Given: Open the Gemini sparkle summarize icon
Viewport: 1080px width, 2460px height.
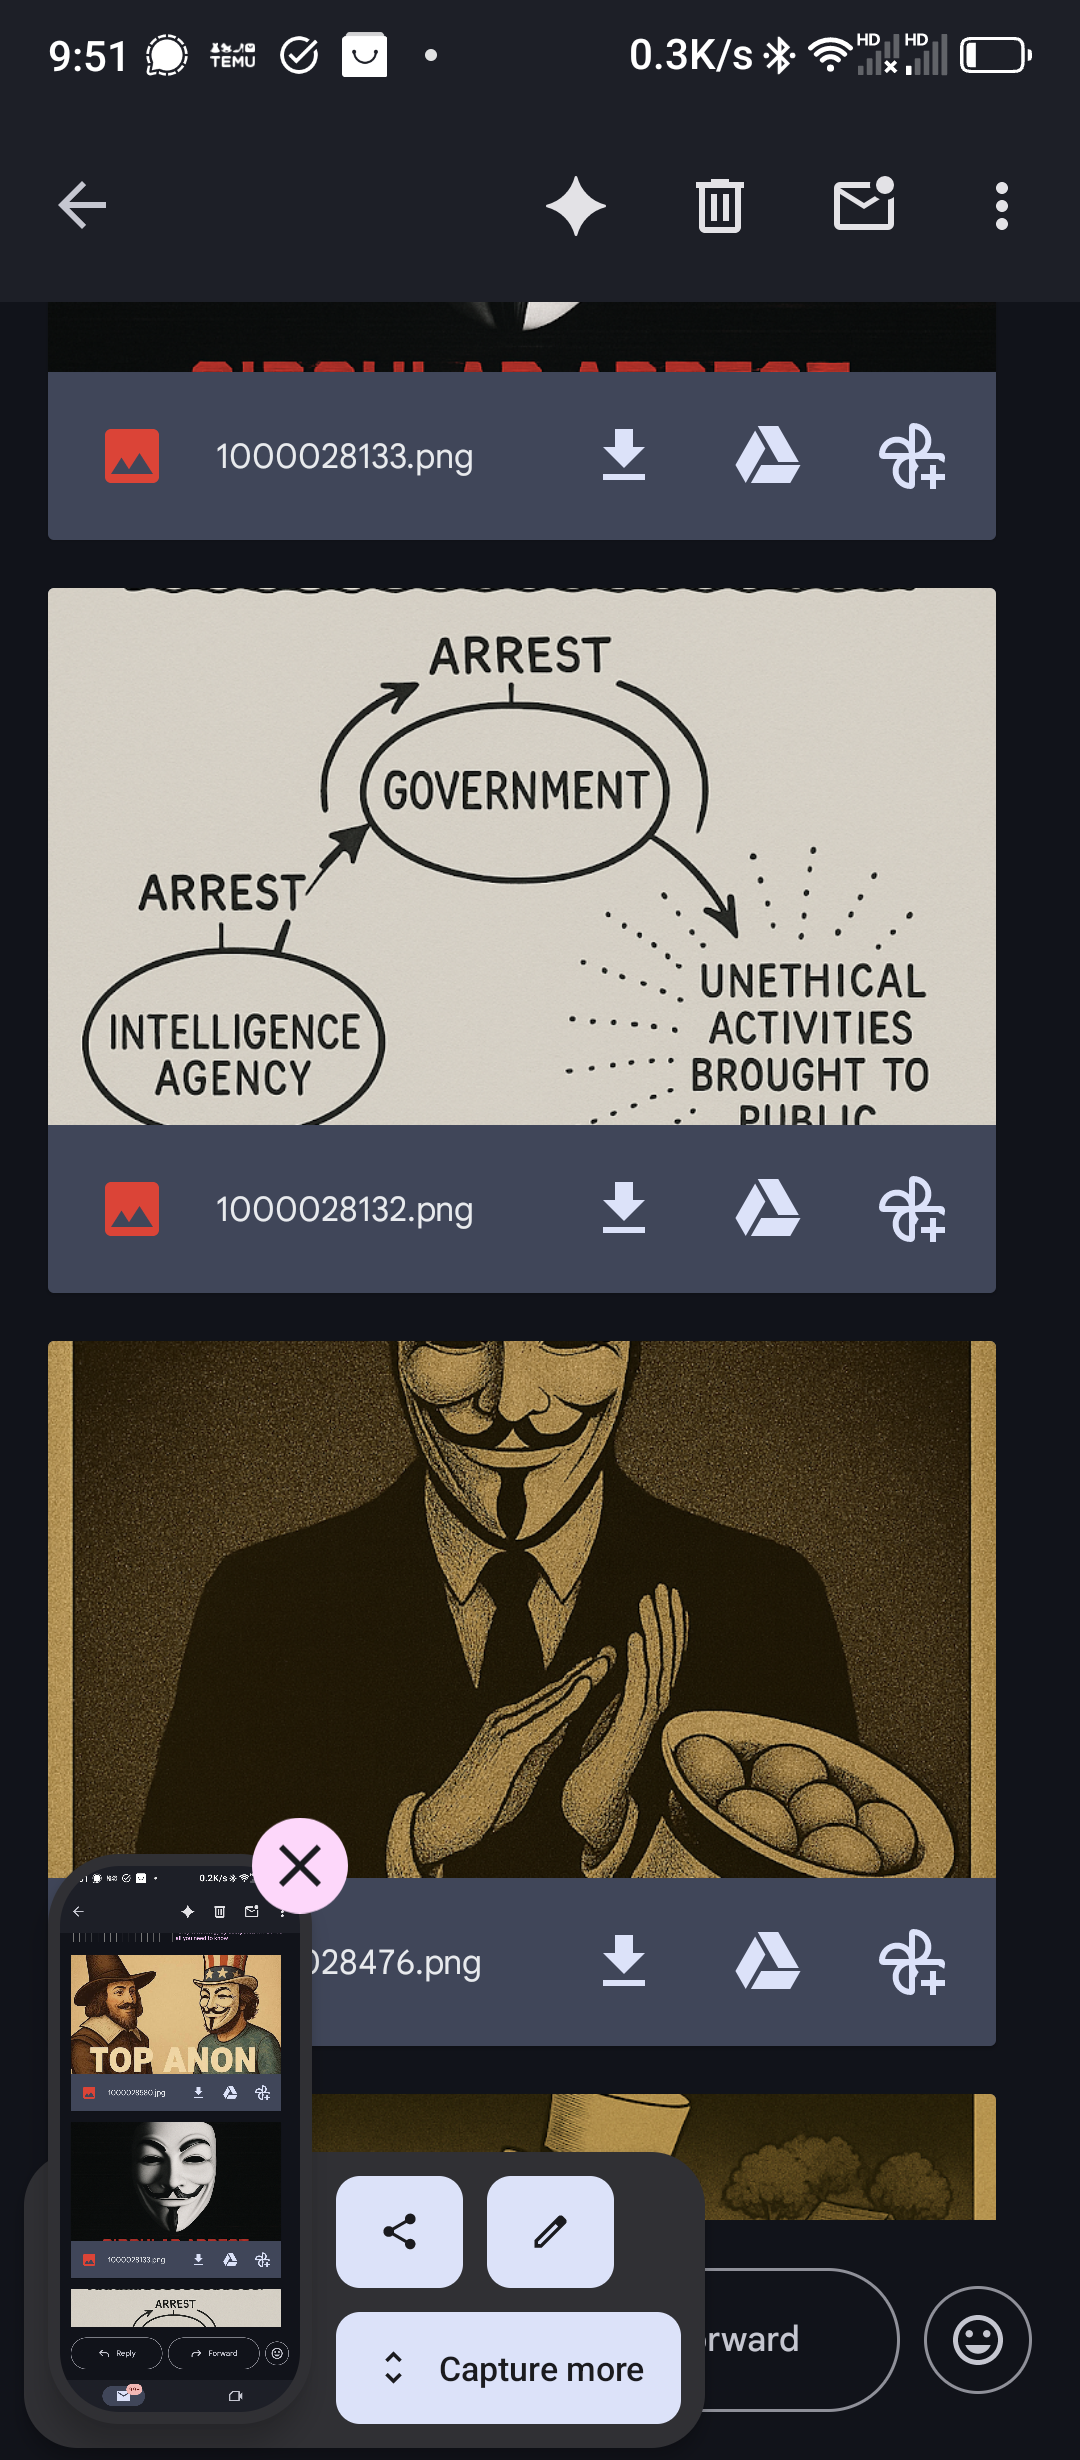Looking at the screenshot, I should click(x=576, y=206).
